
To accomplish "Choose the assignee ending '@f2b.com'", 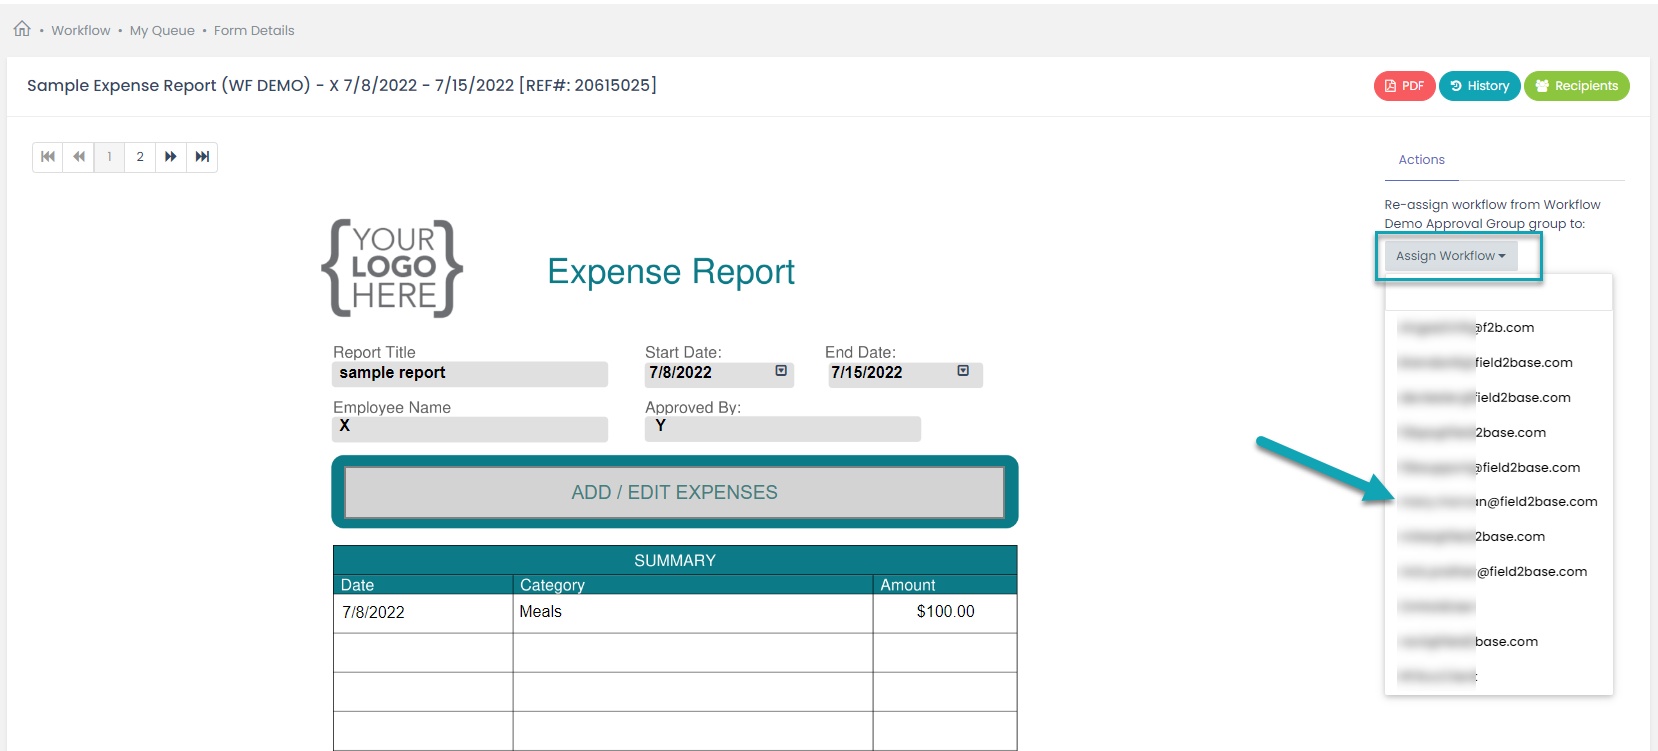I will click(x=1498, y=328).
